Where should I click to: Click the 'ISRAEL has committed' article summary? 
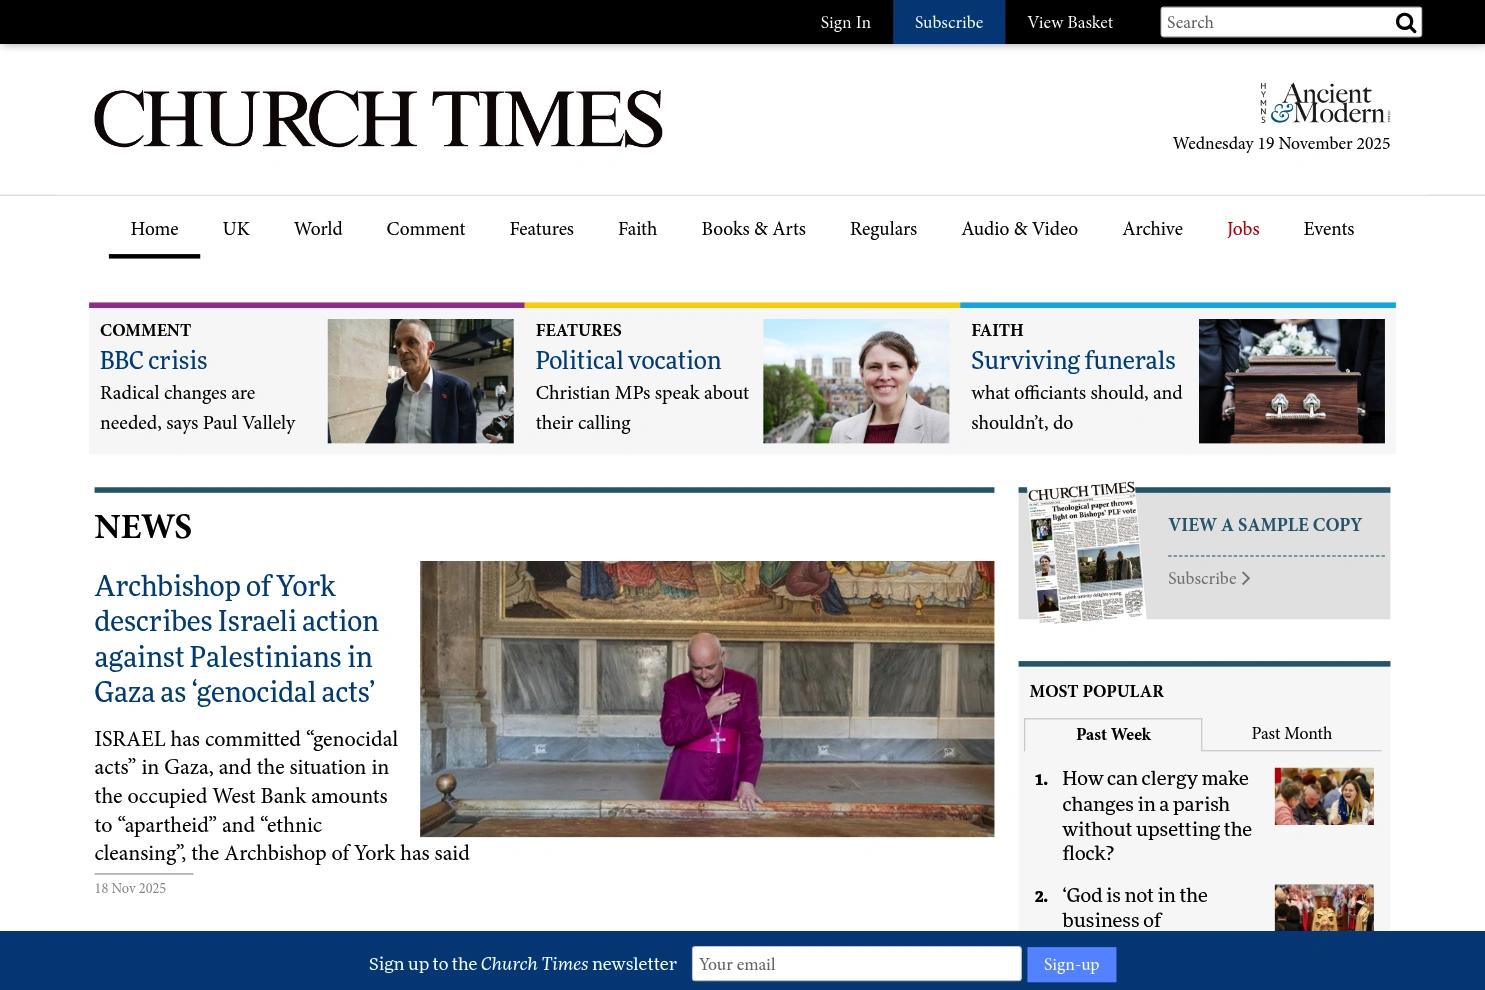pyautogui.click(x=281, y=796)
